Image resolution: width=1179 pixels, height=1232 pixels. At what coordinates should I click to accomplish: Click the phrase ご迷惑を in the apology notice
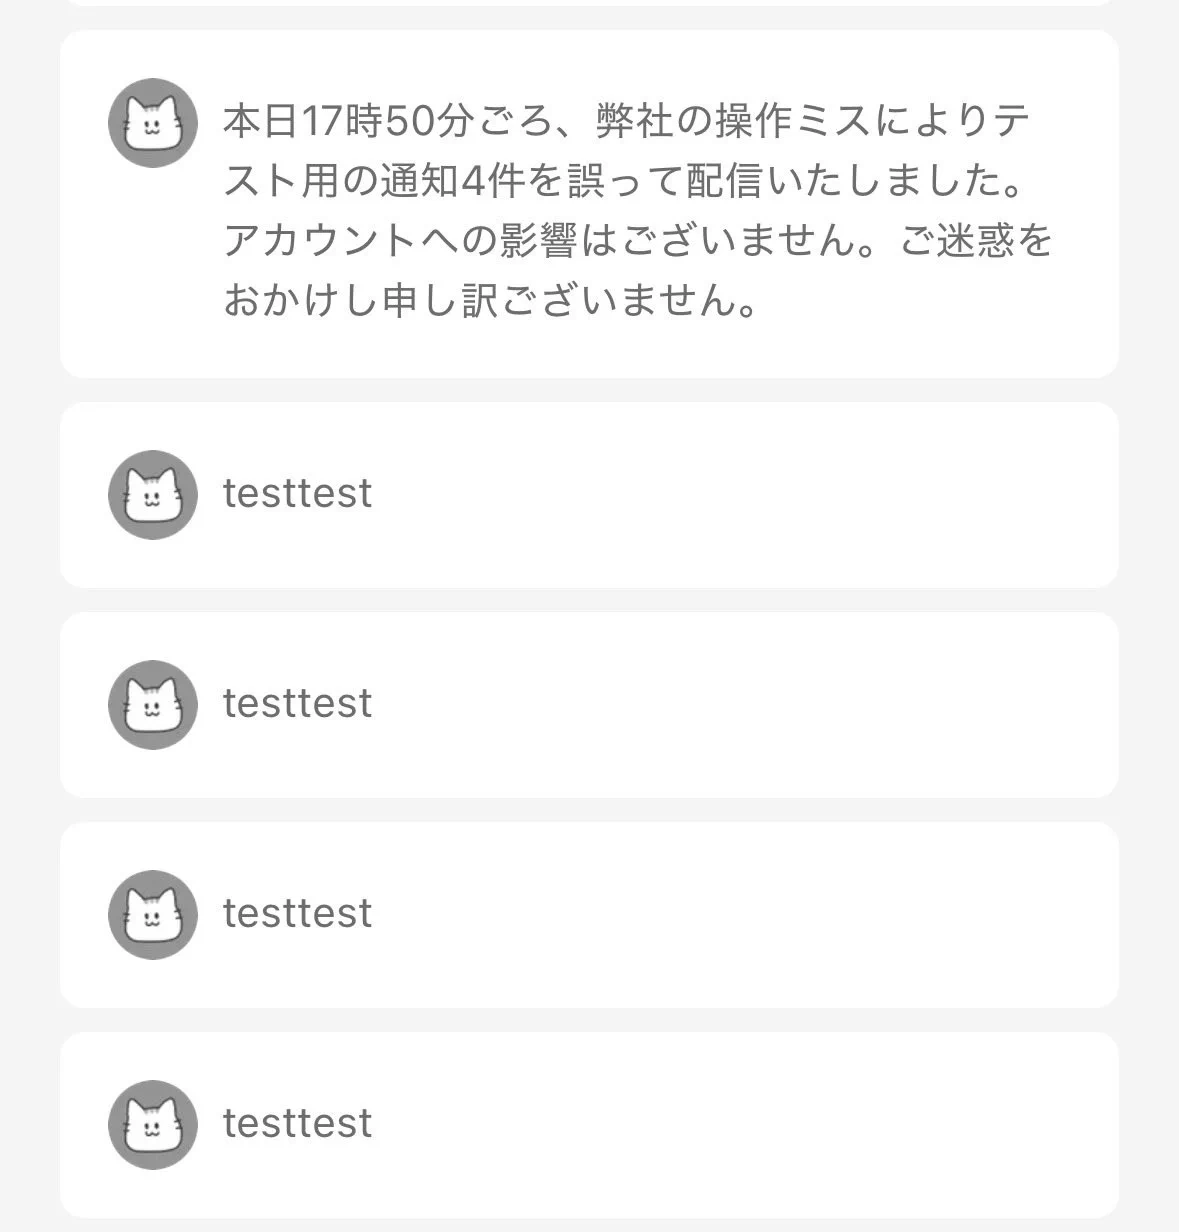point(977,240)
